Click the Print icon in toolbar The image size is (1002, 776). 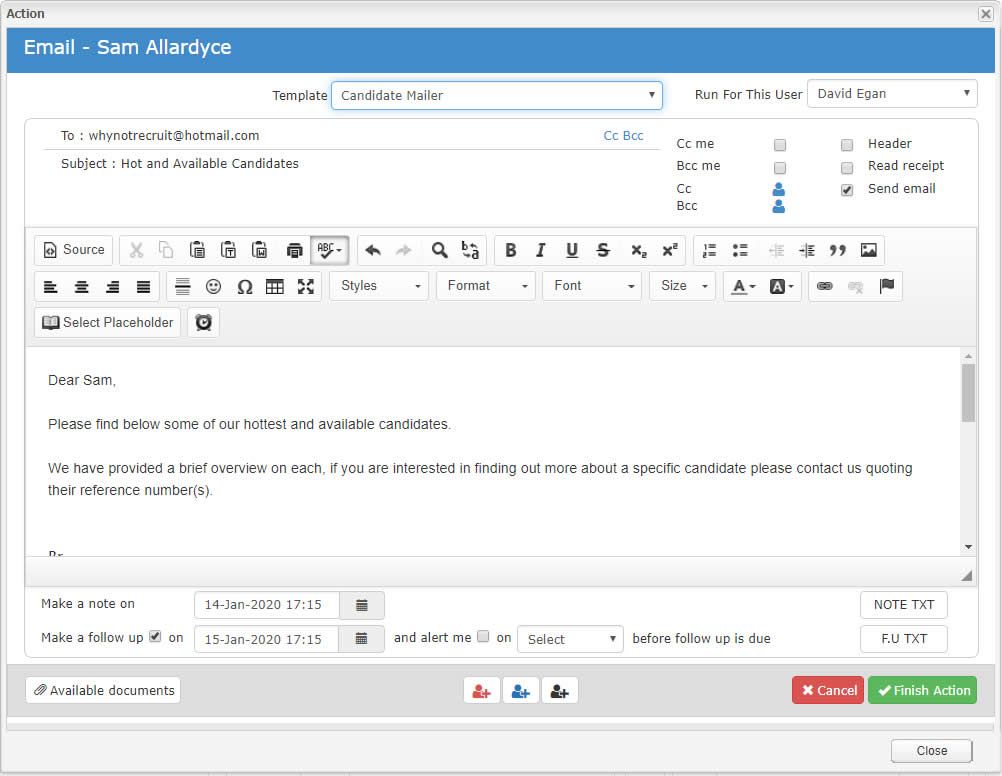point(294,250)
